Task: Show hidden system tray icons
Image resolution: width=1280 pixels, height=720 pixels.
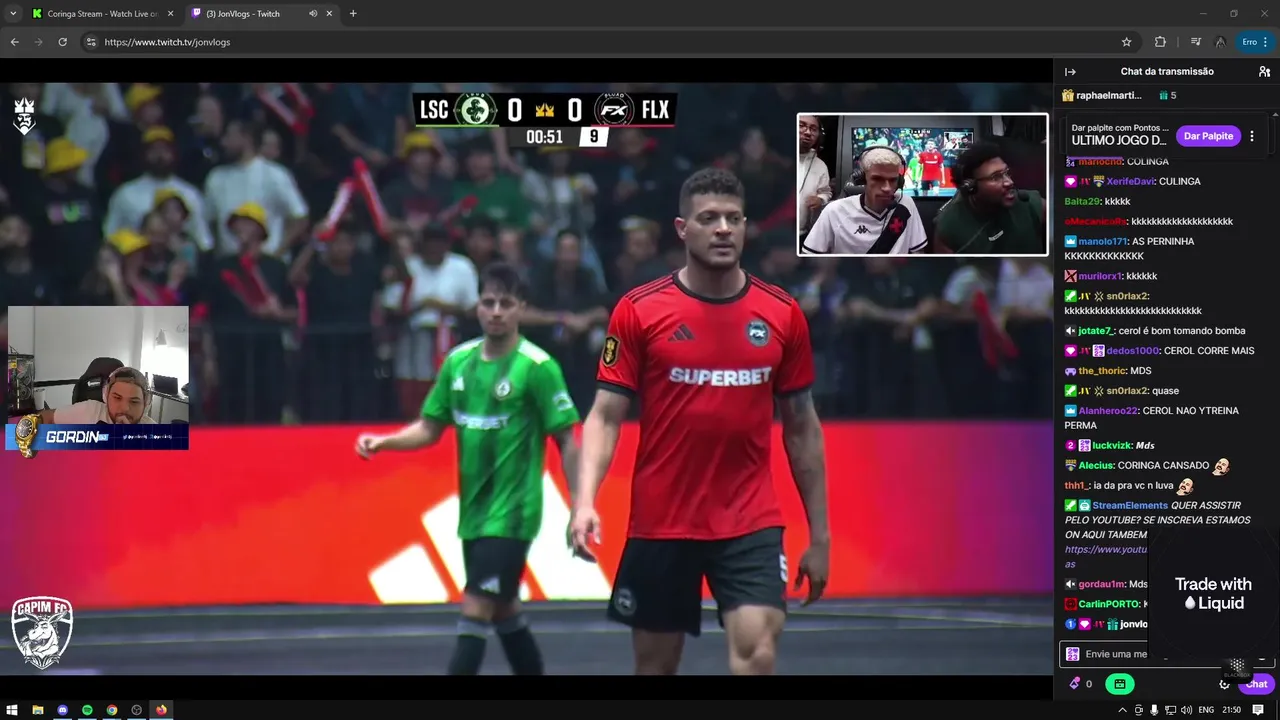Action: click(1122, 710)
